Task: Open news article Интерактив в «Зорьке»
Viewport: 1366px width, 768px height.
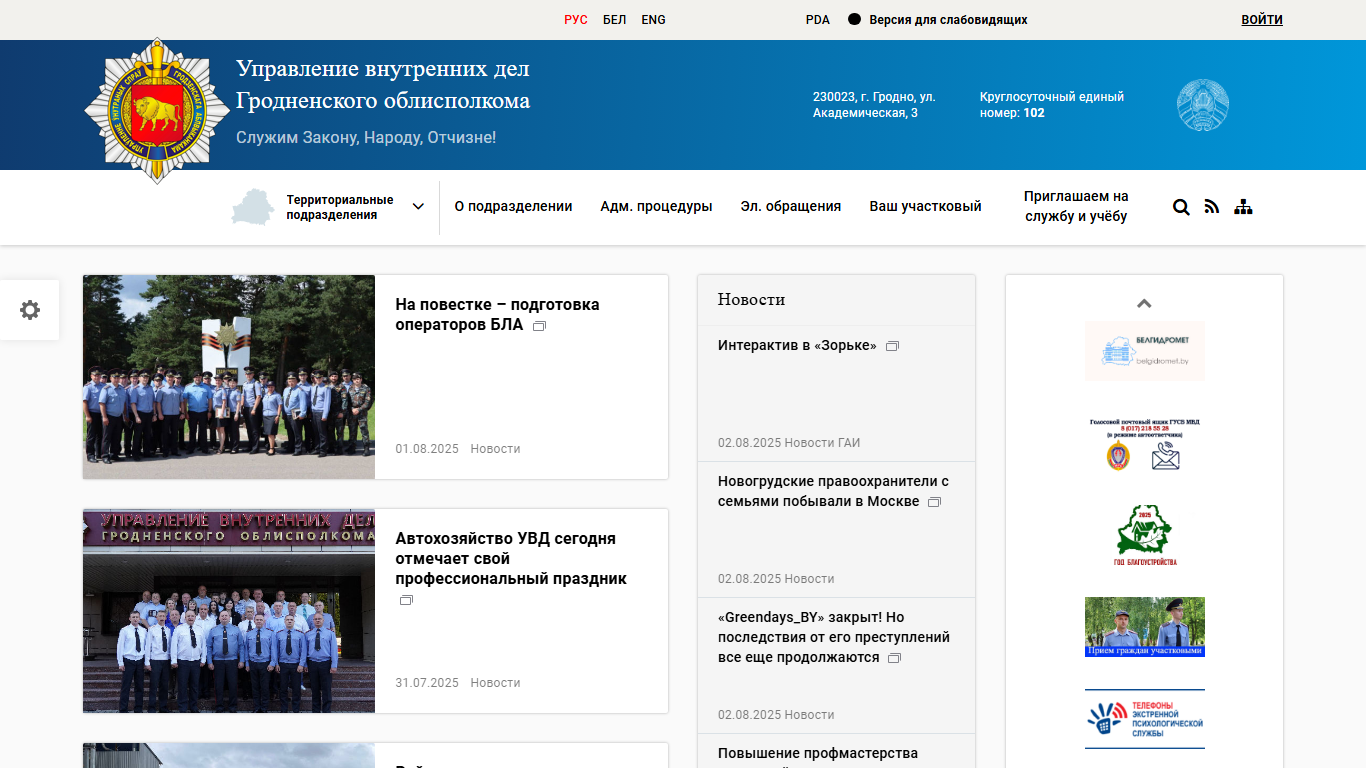Action: tap(797, 346)
